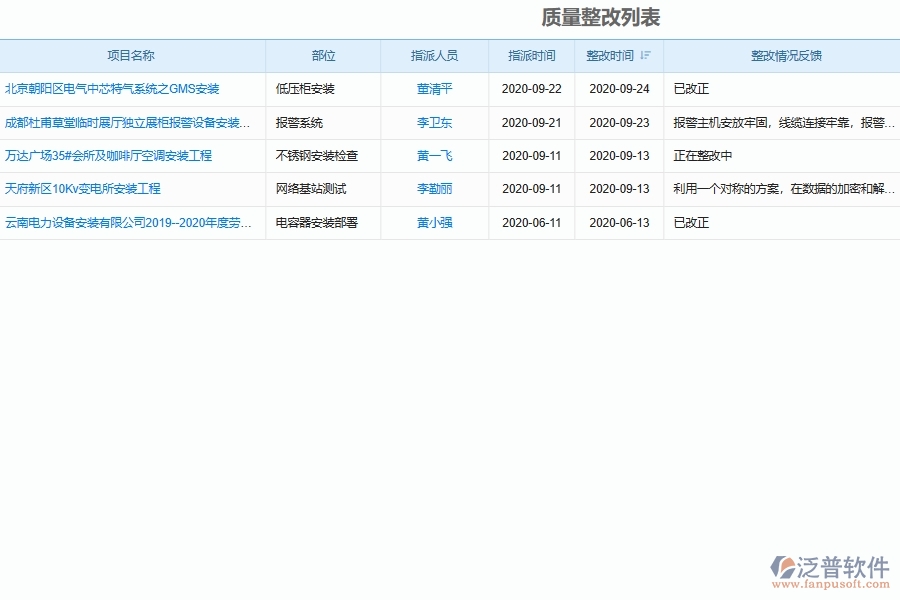Click the 项目名称 column header
Viewport: 900px width, 600px height.
pyautogui.click(x=133, y=56)
